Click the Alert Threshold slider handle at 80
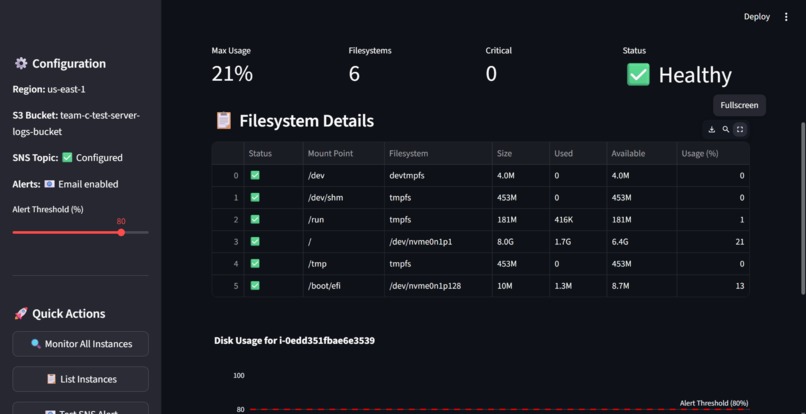806x414 pixels. click(x=121, y=232)
